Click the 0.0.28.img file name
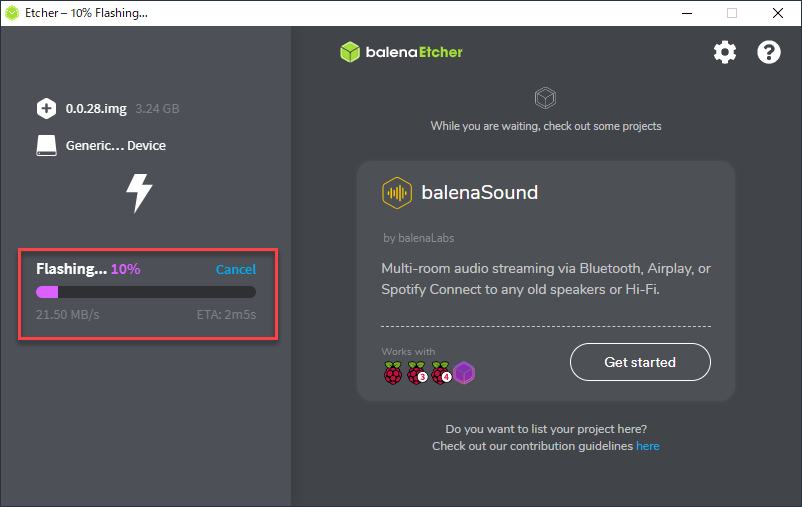 [96, 108]
